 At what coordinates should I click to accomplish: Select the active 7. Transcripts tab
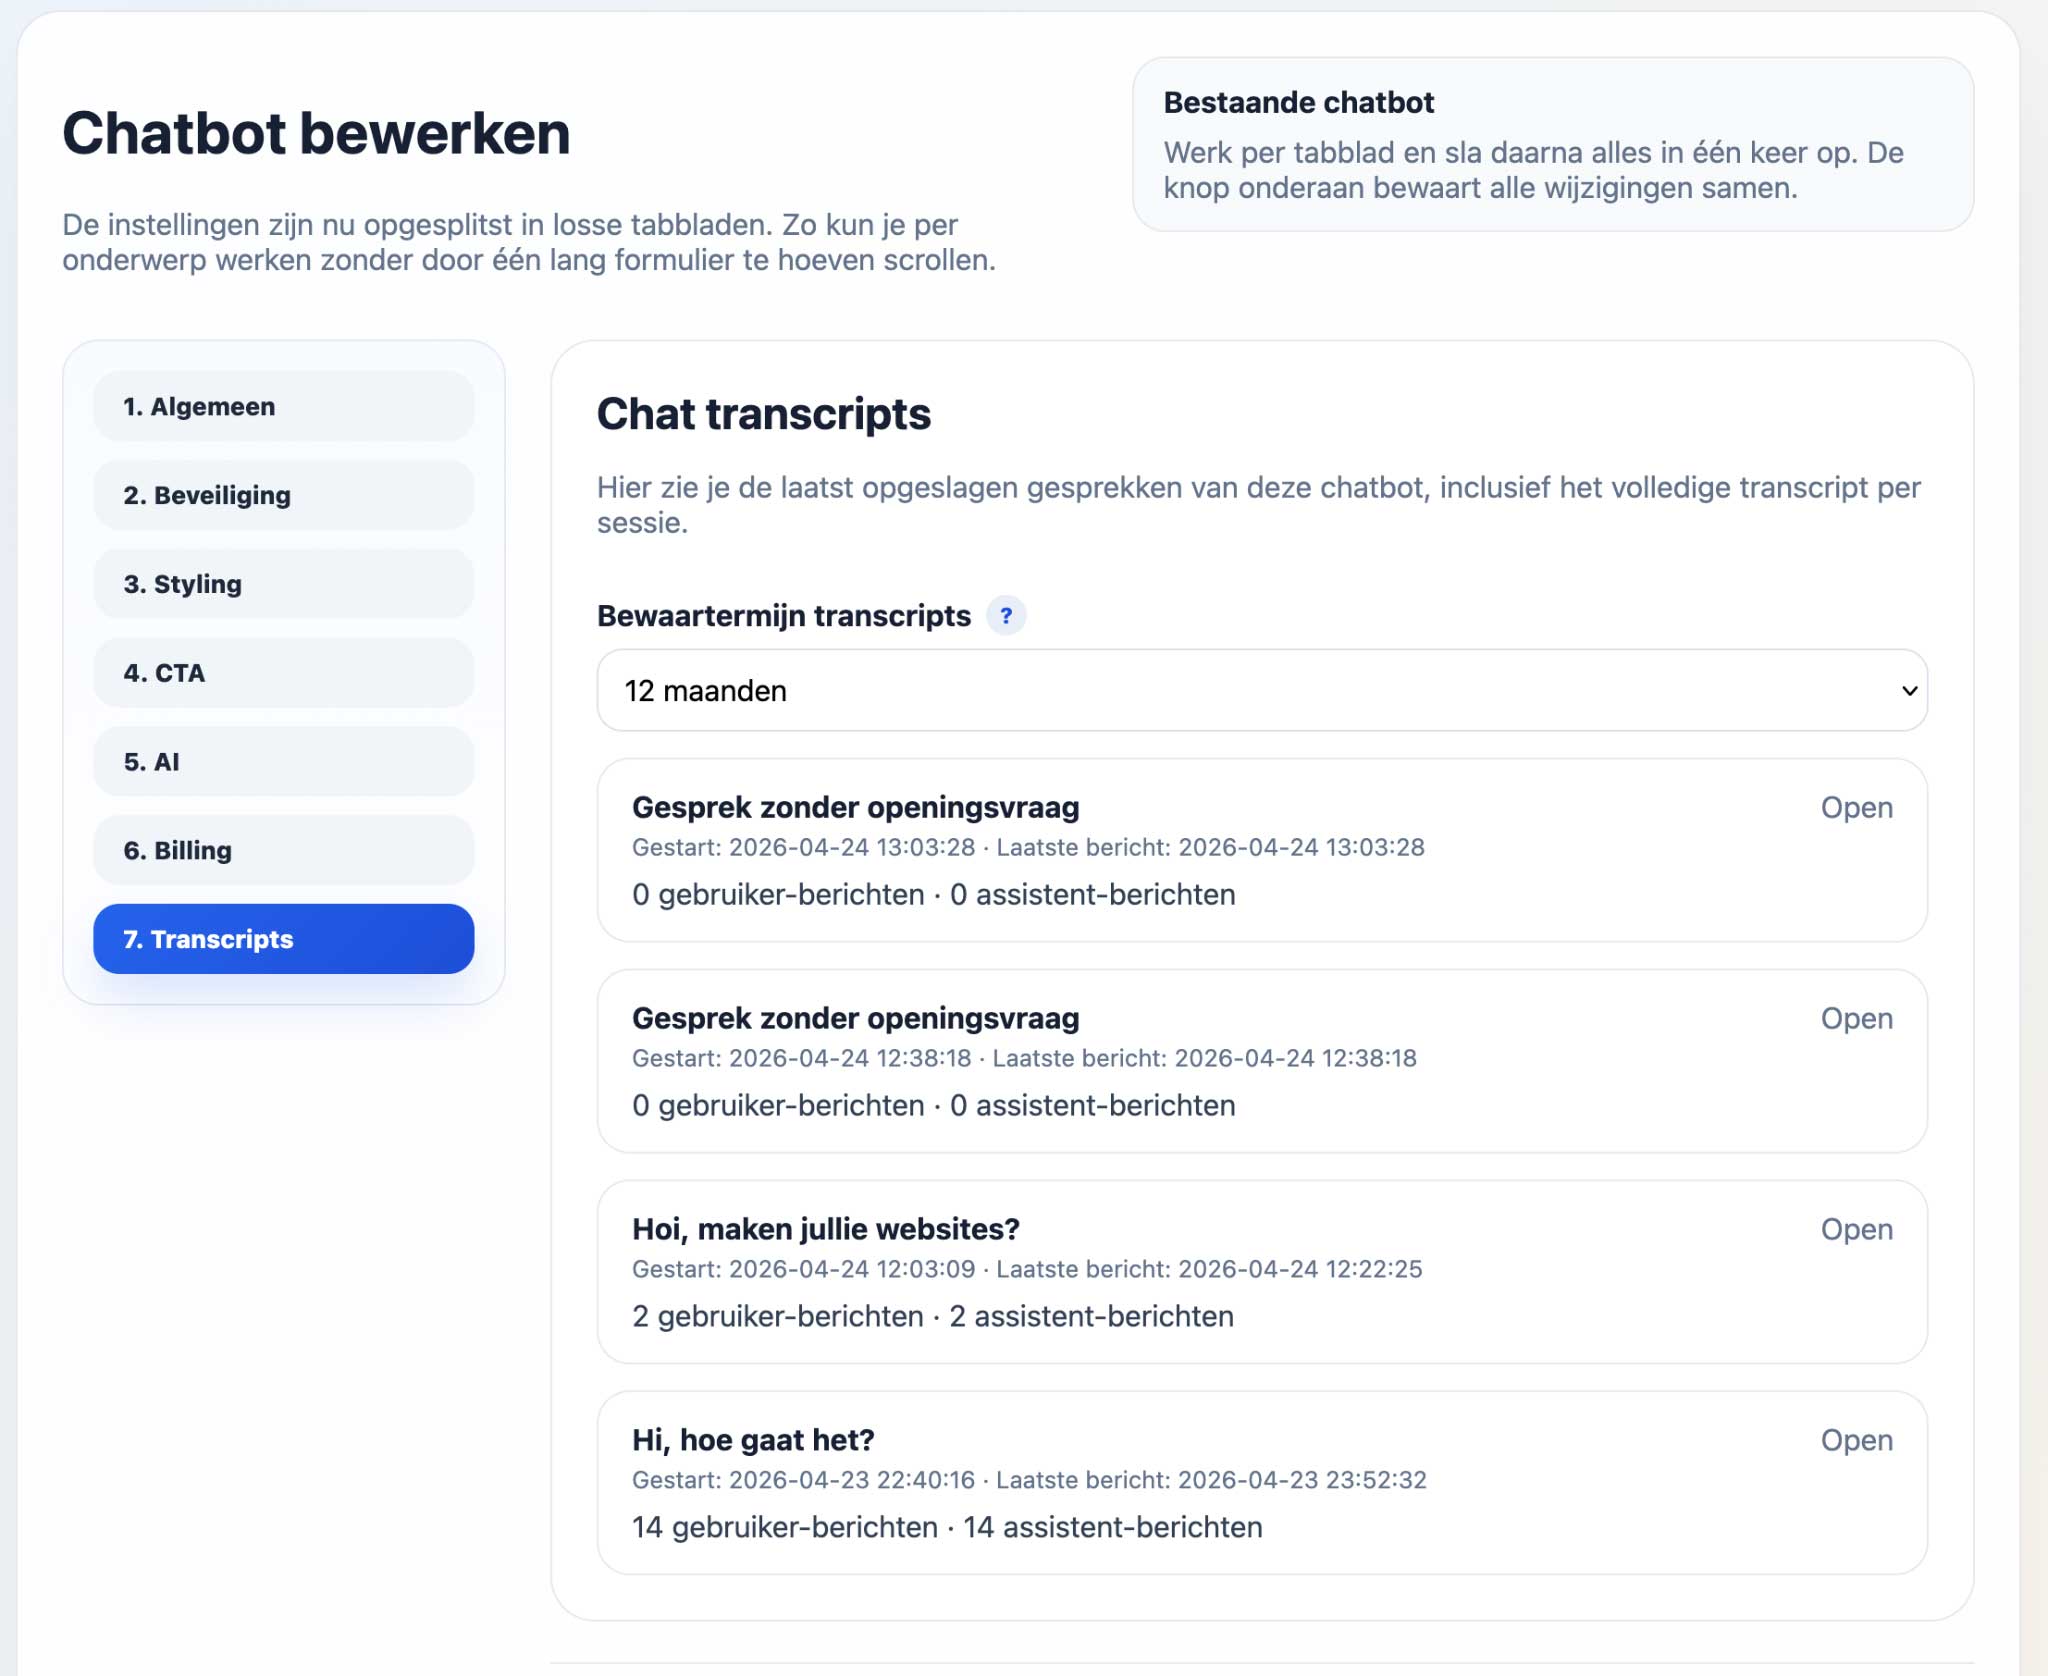coord(283,939)
